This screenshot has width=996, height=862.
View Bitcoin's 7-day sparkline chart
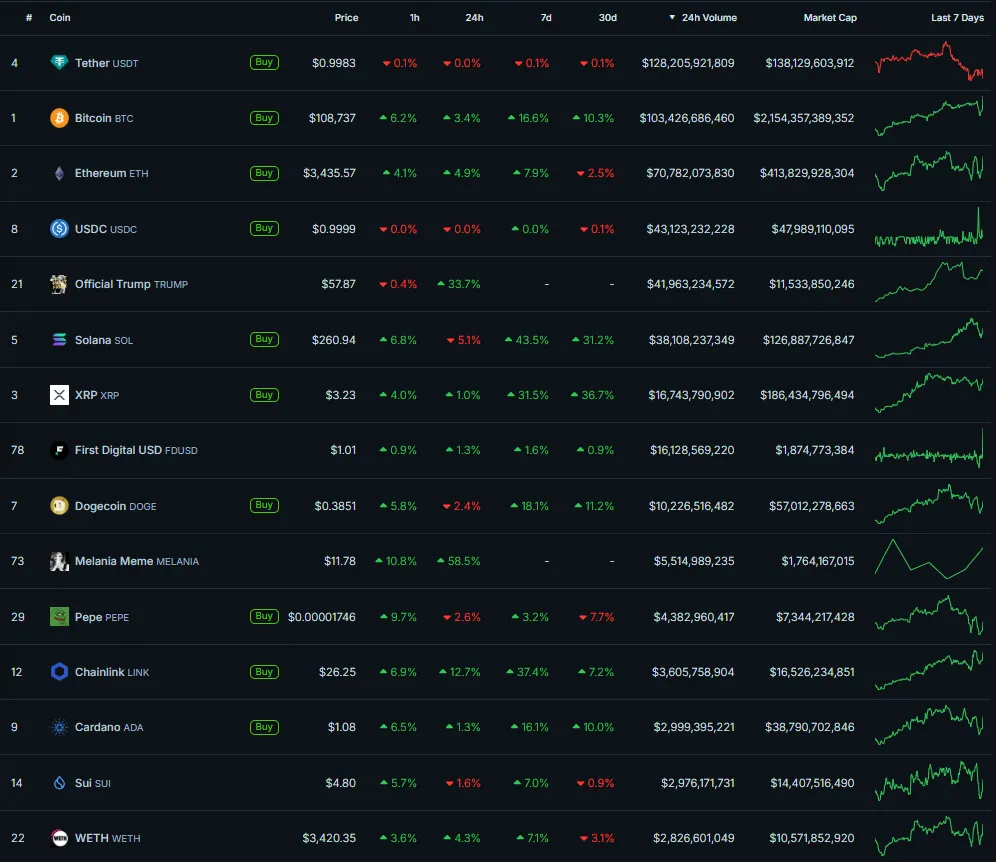[929, 117]
